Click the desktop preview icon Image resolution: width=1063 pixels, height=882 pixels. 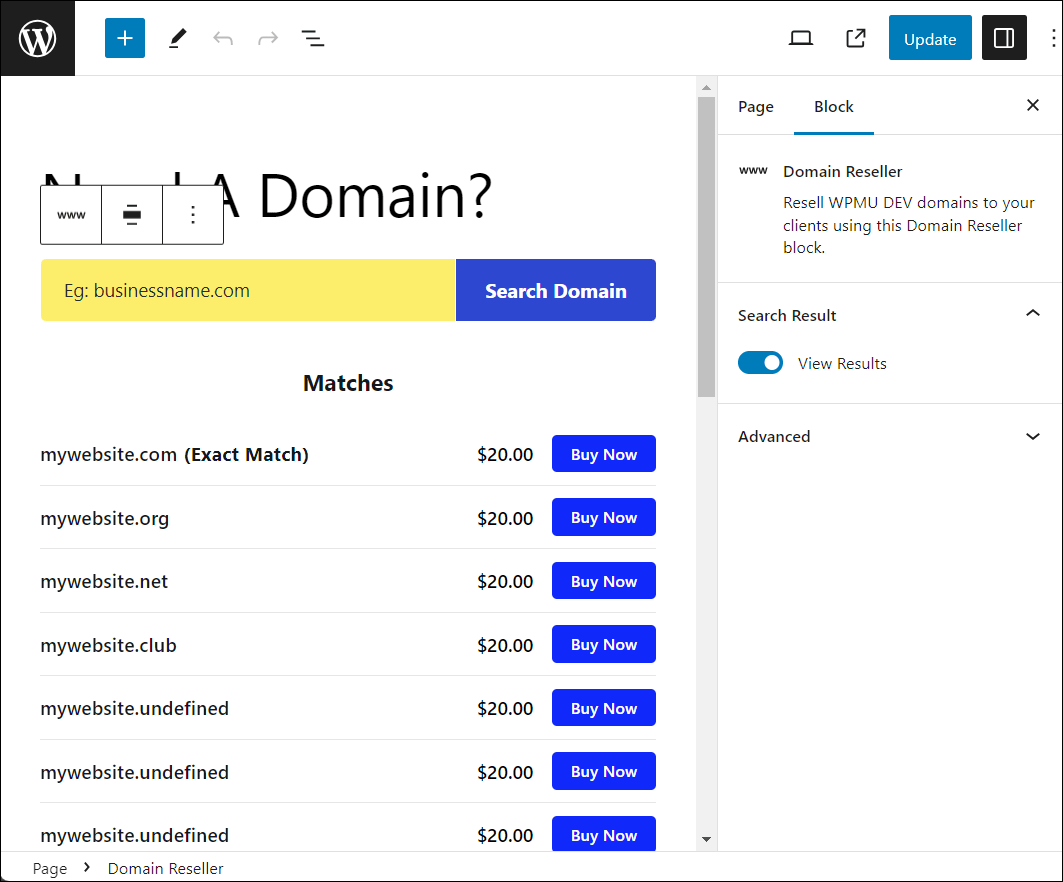800,37
